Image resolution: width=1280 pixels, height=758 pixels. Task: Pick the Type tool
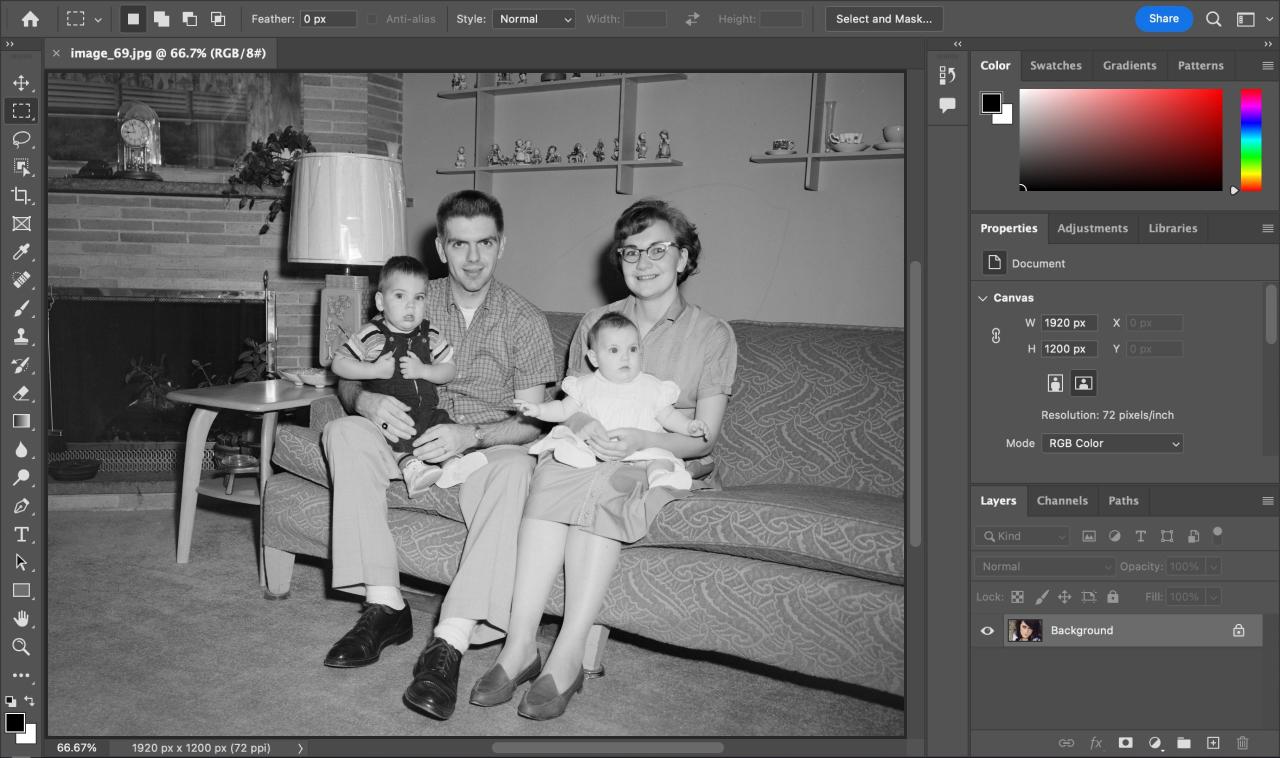click(21, 534)
